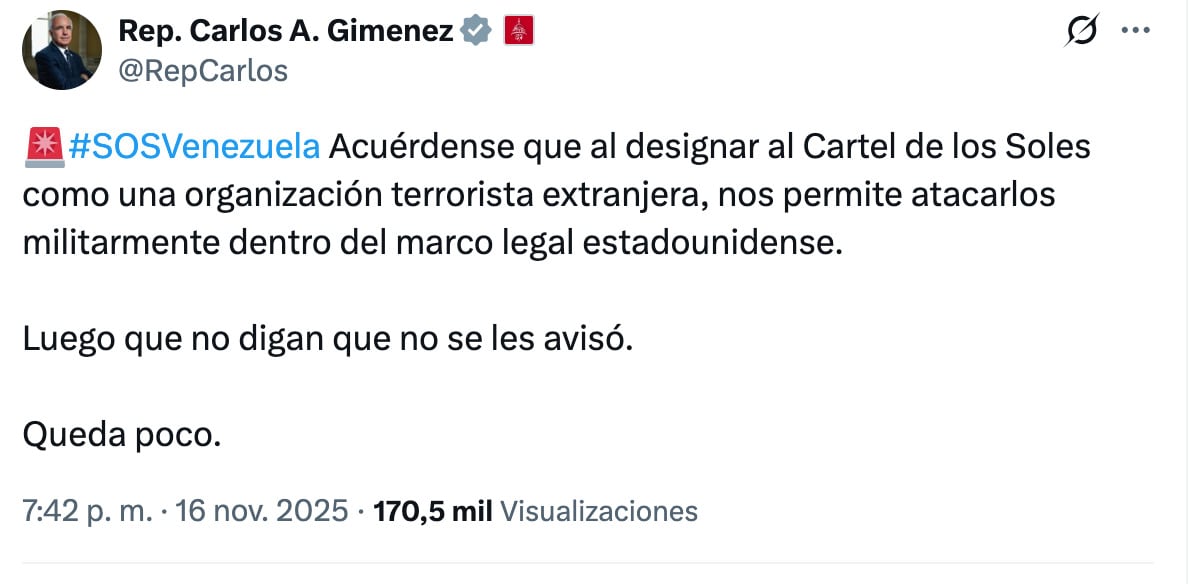1190x584 pixels.
Task: Click the text Queda poco.
Action: click(x=121, y=435)
